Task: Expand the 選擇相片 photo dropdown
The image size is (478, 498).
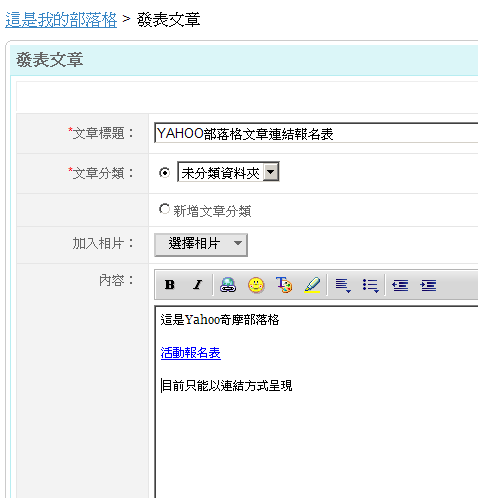Action: point(201,245)
